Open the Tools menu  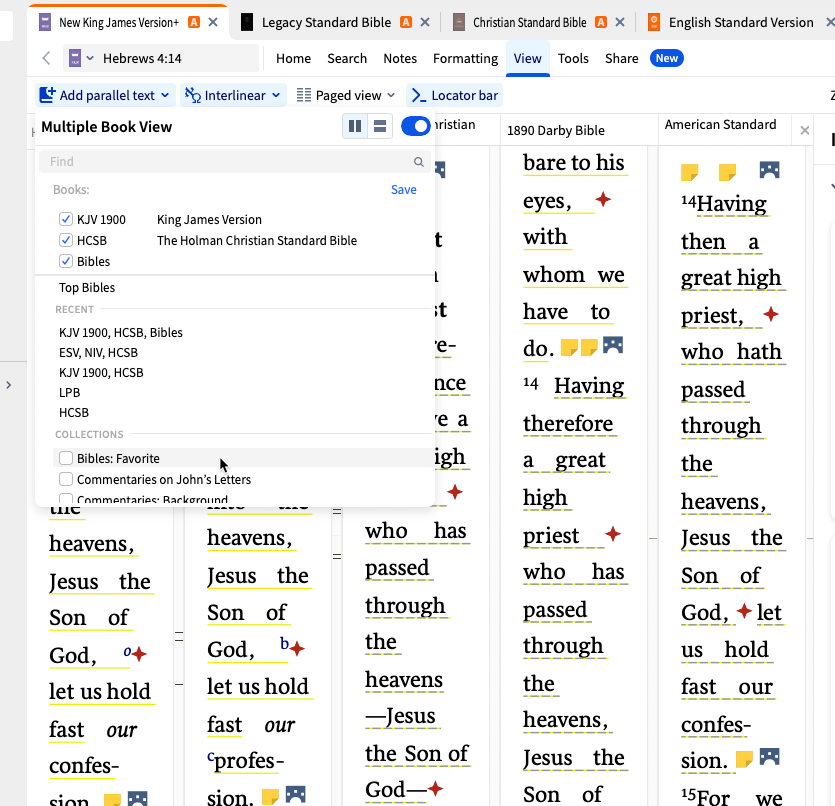click(x=573, y=59)
